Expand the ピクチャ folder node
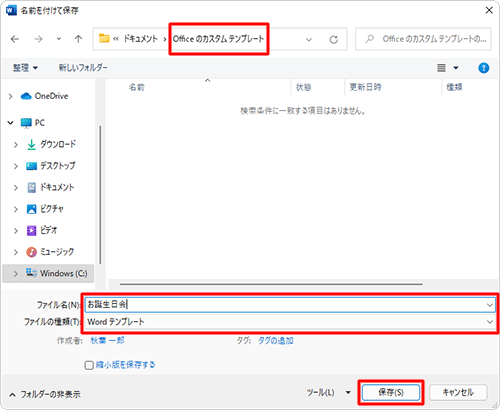Screen dimensions: 500x410 [16, 209]
